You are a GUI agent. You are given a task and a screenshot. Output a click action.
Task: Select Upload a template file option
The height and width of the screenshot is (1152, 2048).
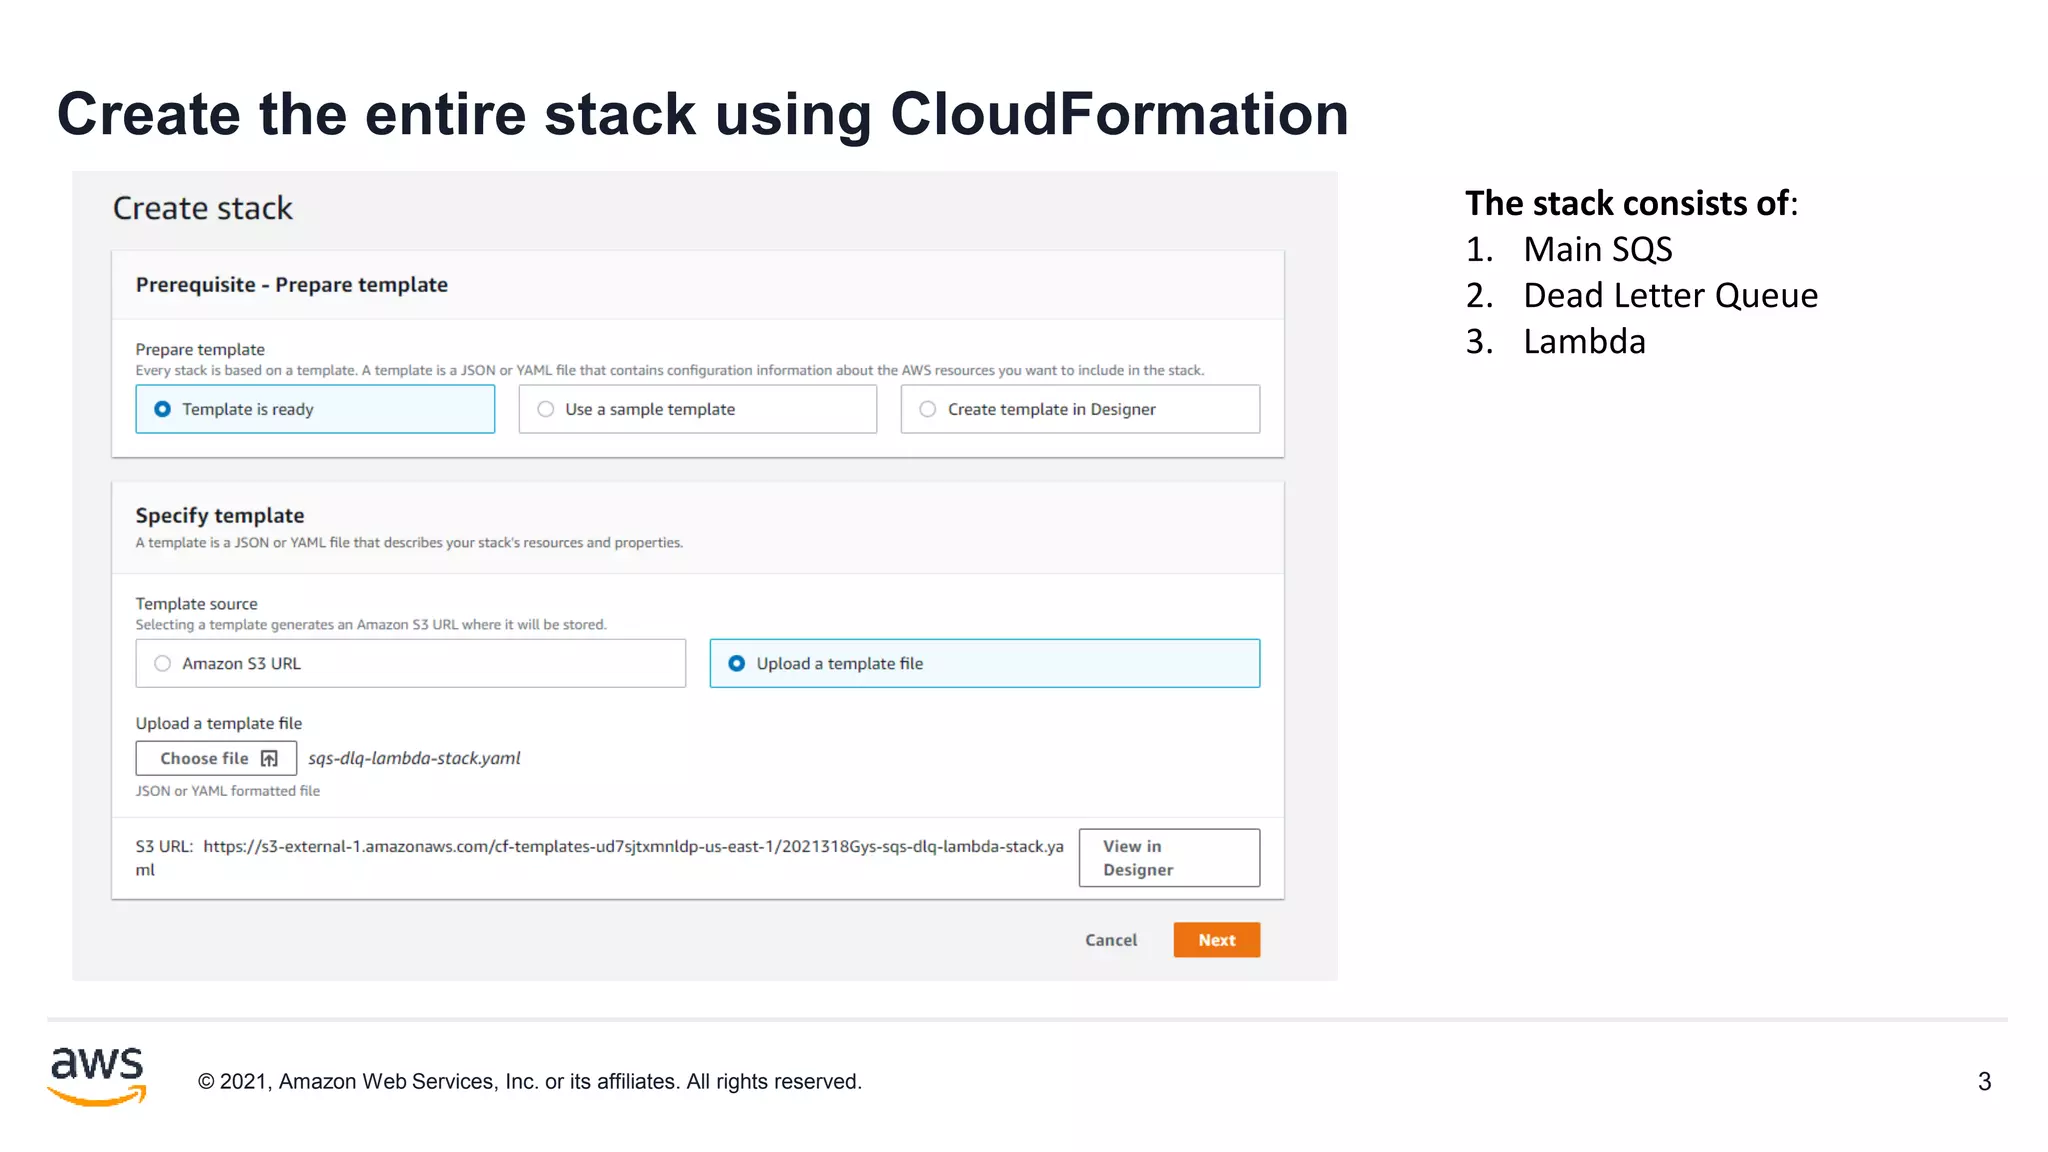pos(737,663)
